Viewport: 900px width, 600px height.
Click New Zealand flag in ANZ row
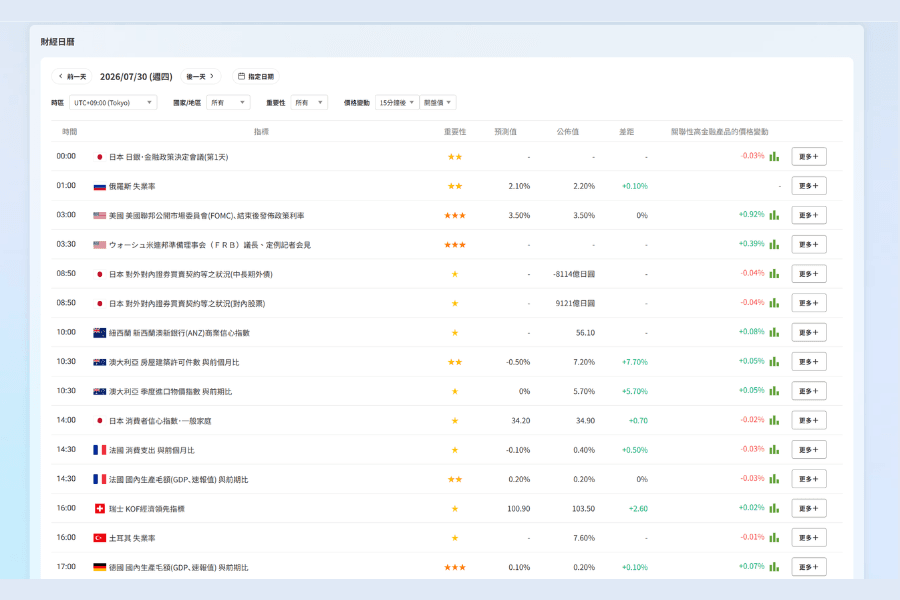[99, 333]
